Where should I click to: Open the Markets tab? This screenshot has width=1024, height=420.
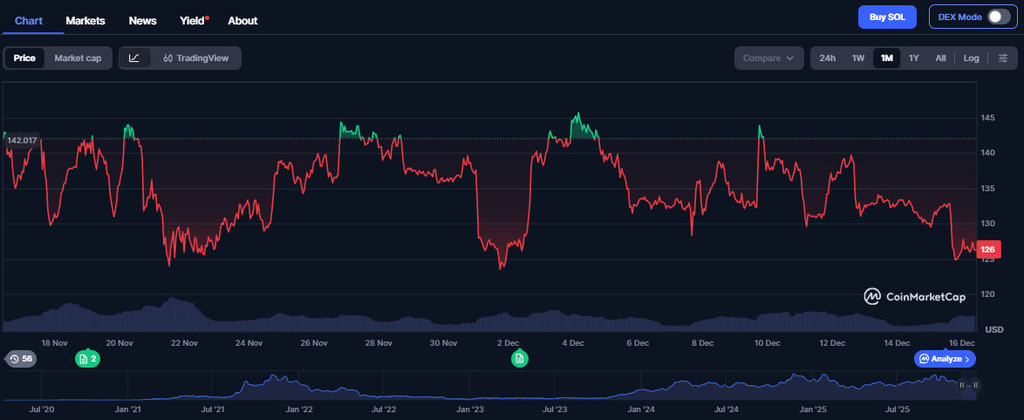pos(85,20)
